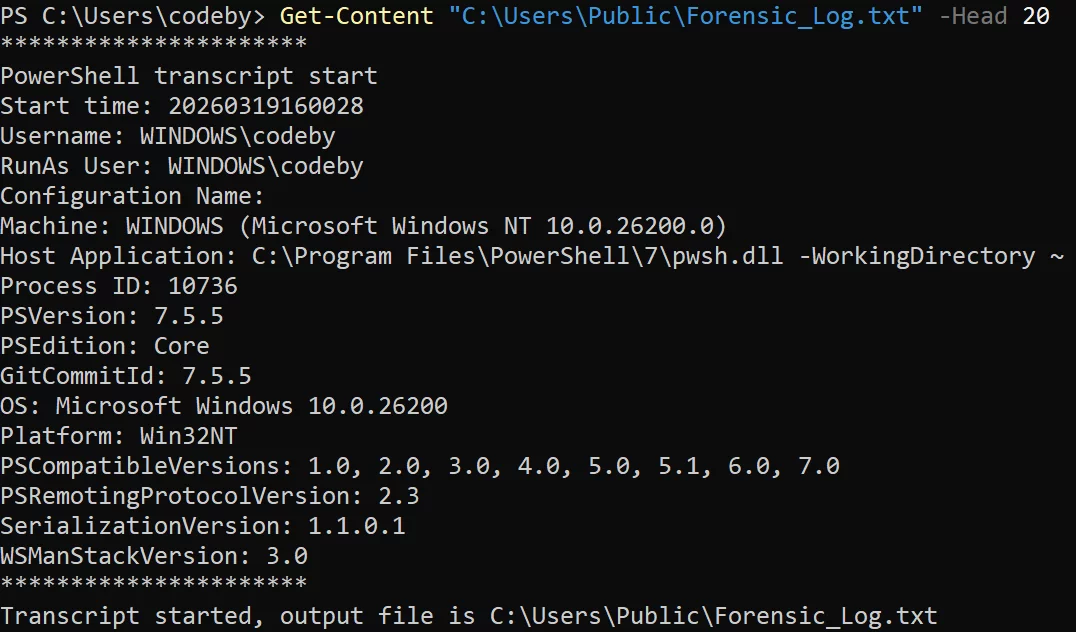This screenshot has height=632, width=1076.
Task: Click the Process ID value 10736
Action: click(203, 286)
